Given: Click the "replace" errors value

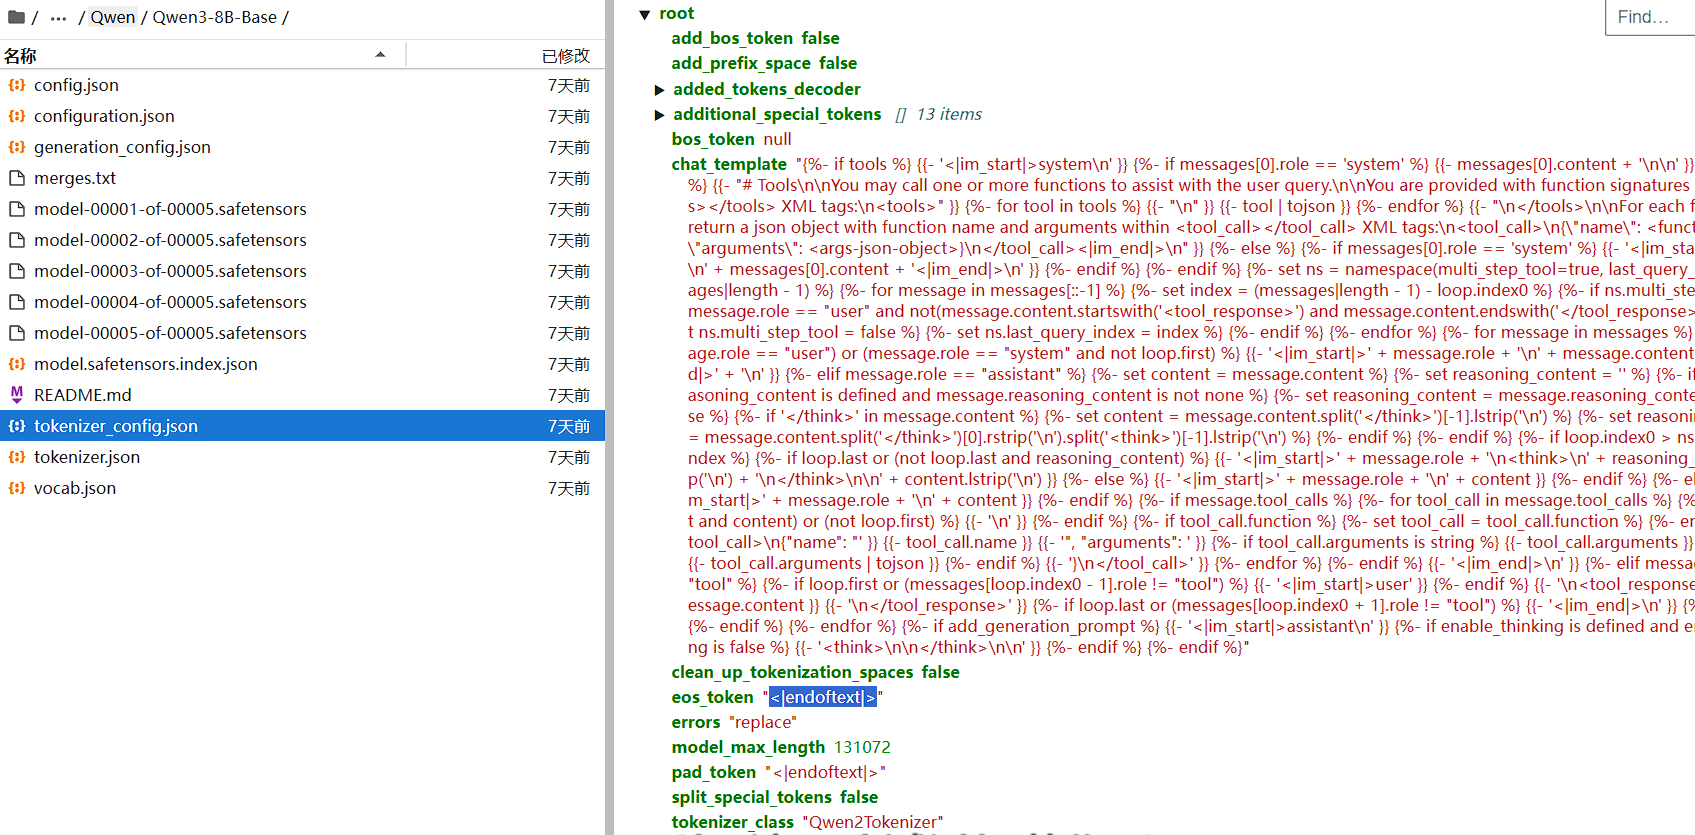Looking at the screenshot, I should (763, 722).
